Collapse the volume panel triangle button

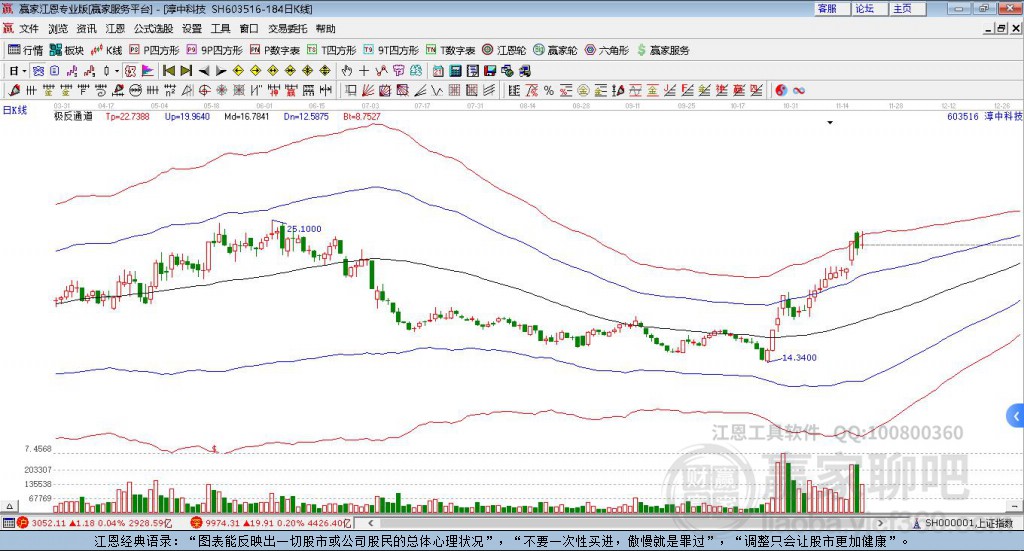click(8, 506)
